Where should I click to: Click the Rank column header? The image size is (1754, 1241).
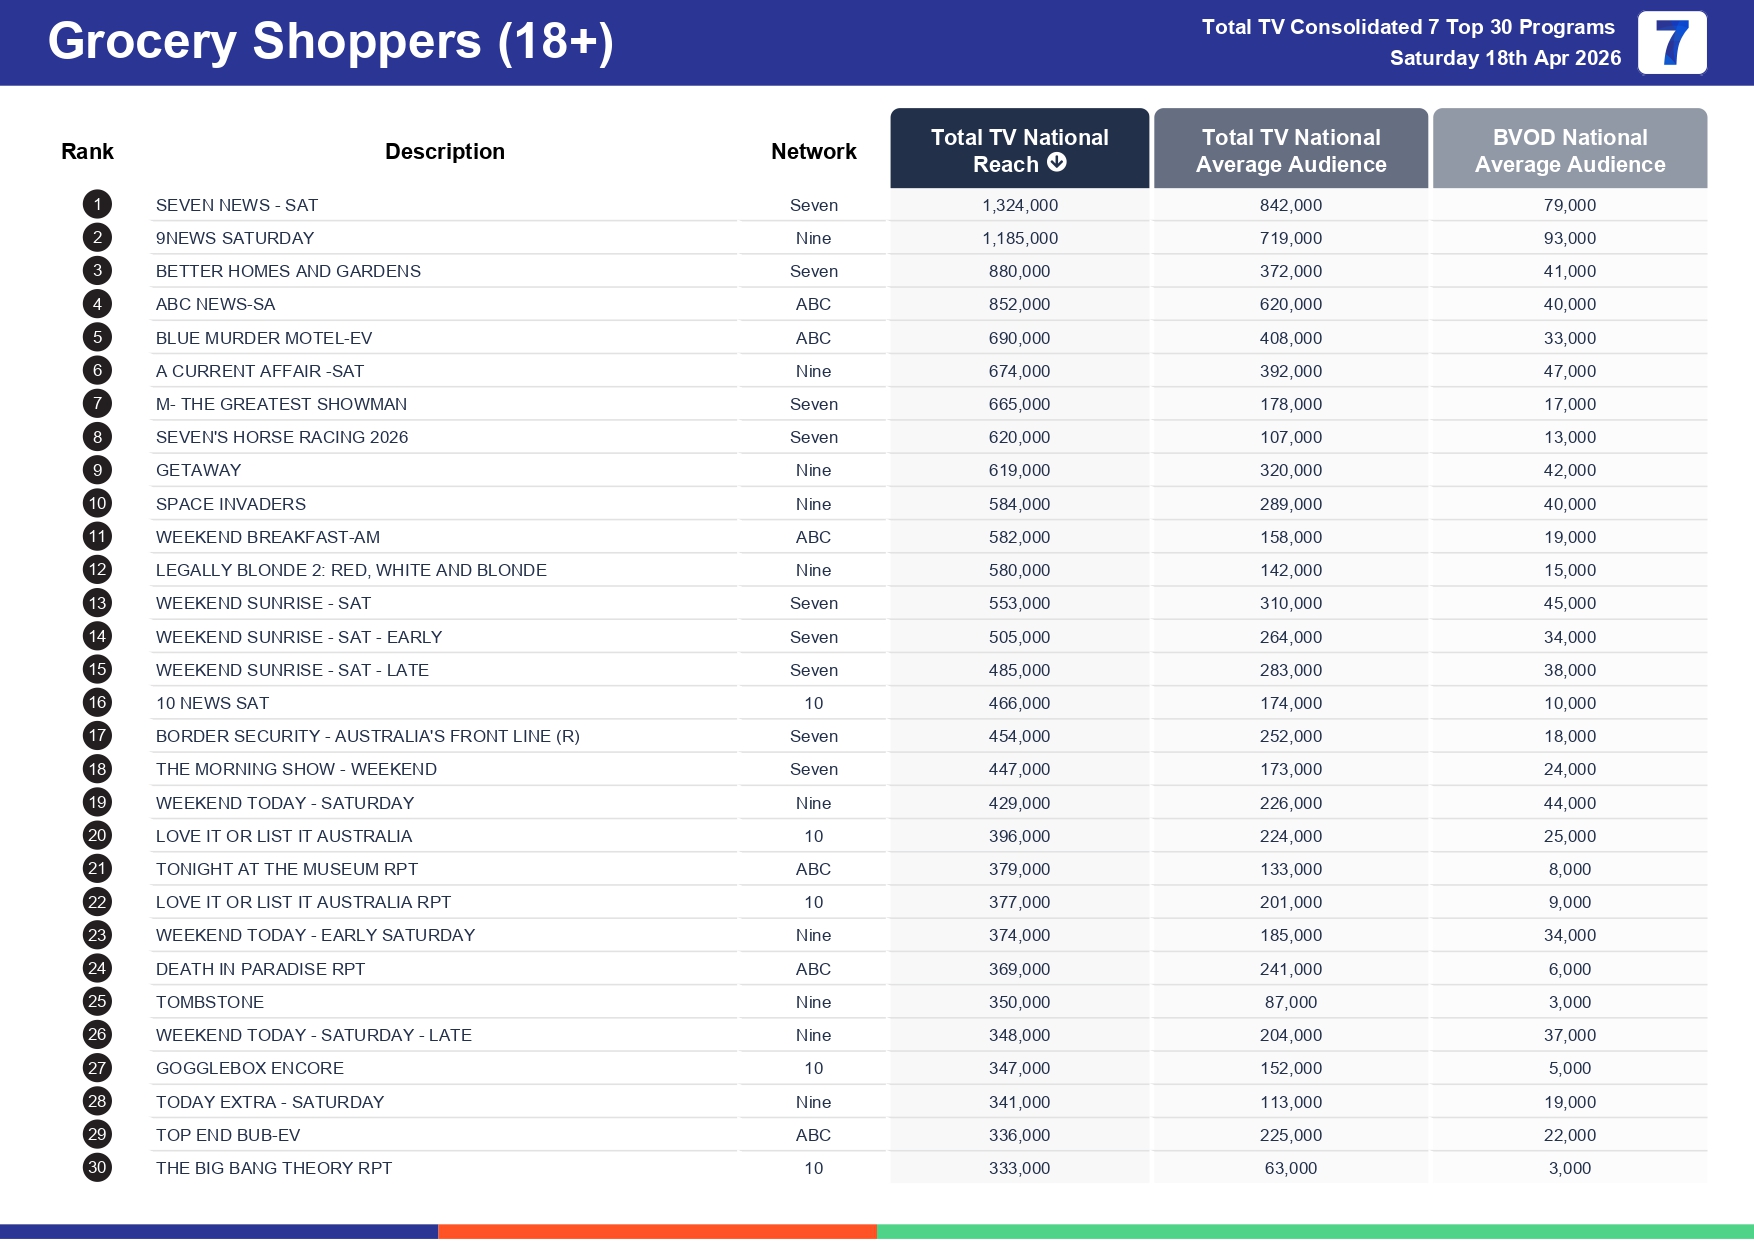pyautogui.click(x=87, y=152)
